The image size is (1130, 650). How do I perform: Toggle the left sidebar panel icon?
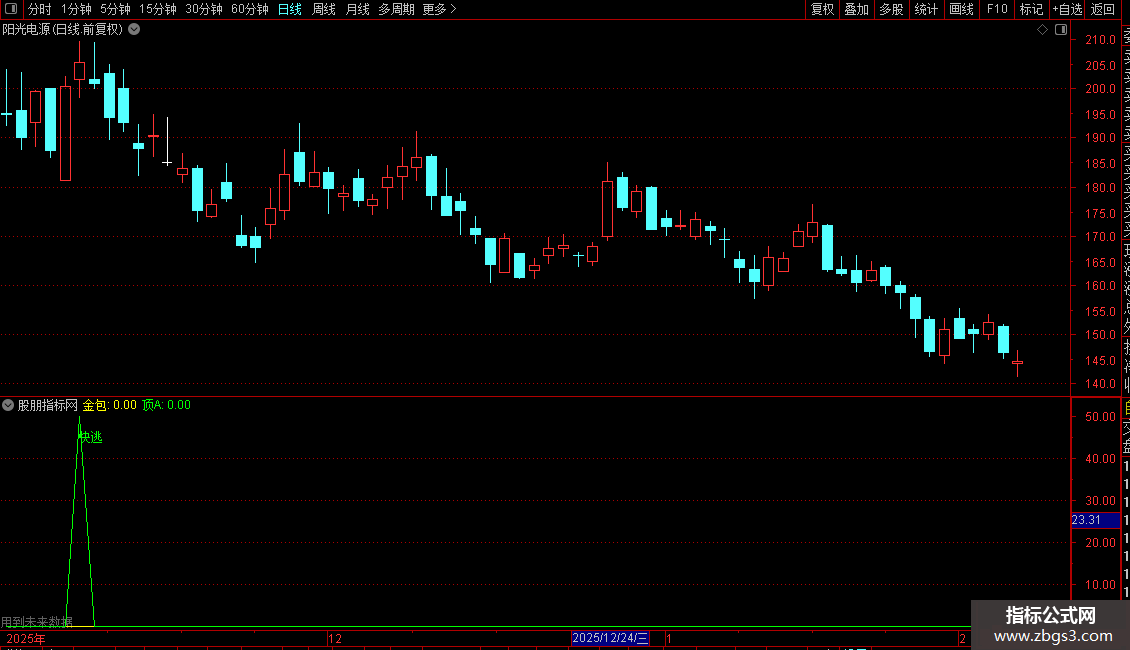point(11,9)
